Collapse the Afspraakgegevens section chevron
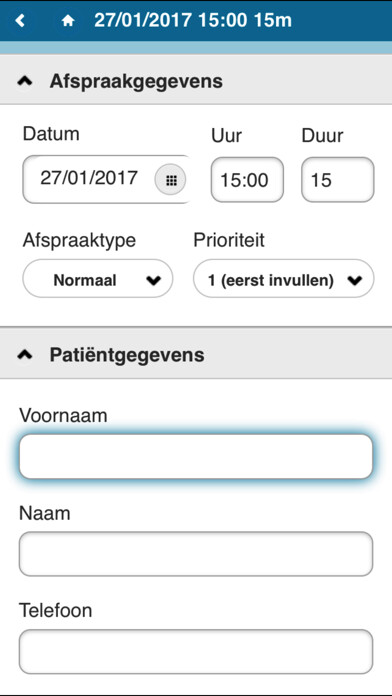The image size is (392, 696). (25, 80)
